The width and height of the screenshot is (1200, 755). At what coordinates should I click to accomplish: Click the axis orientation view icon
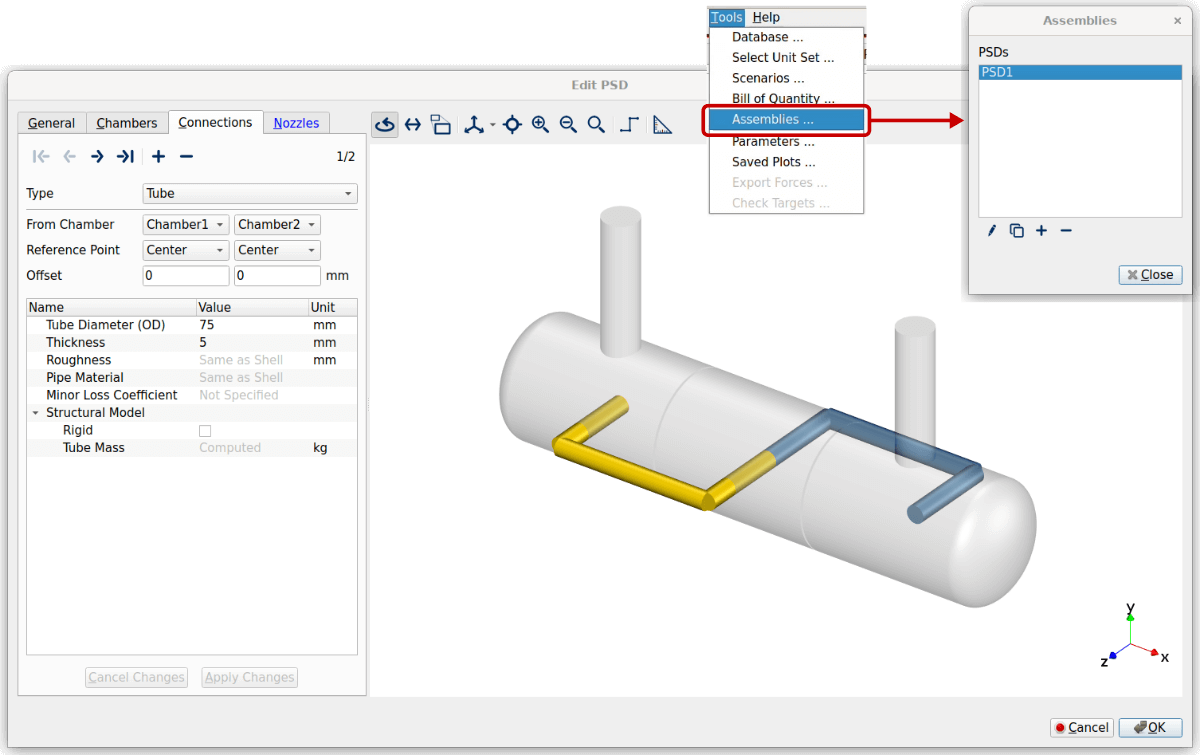tap(473, 124)
